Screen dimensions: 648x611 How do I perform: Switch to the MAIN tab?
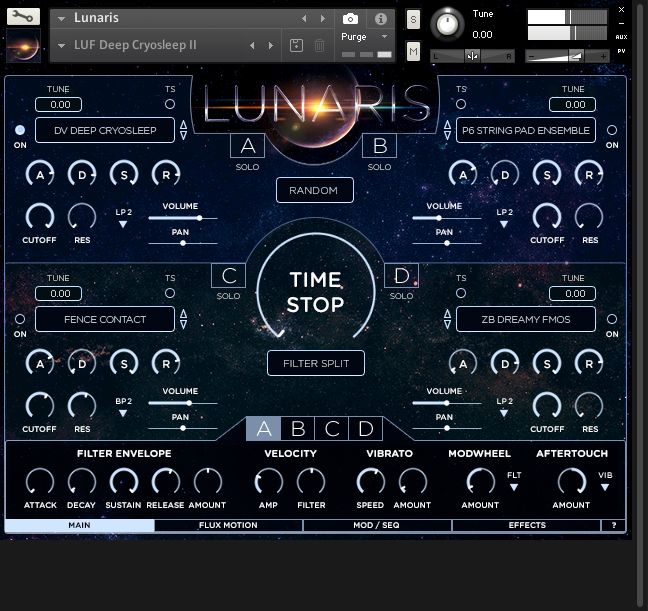[x=79, y=525]
